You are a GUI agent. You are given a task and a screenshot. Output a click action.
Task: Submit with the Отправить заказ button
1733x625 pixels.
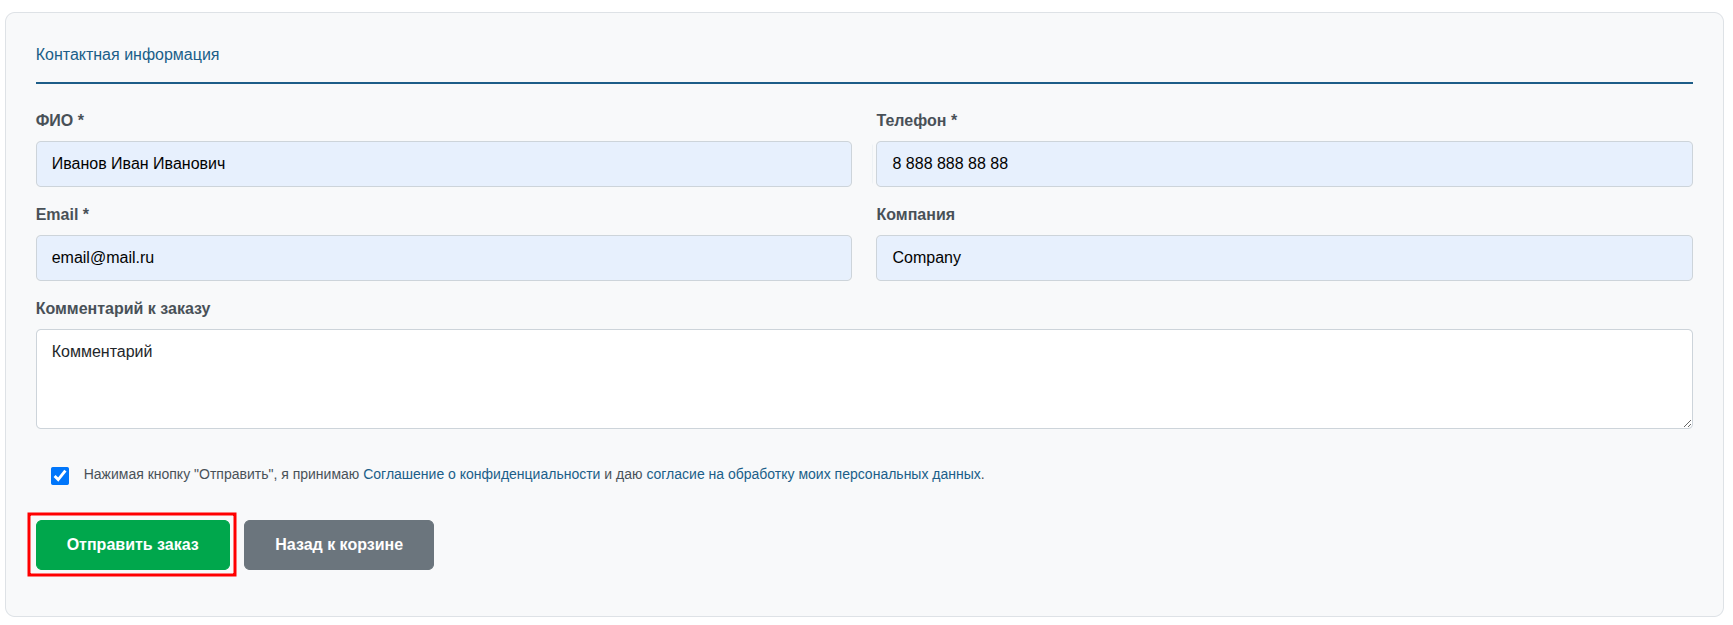click(x=133, y=545)
